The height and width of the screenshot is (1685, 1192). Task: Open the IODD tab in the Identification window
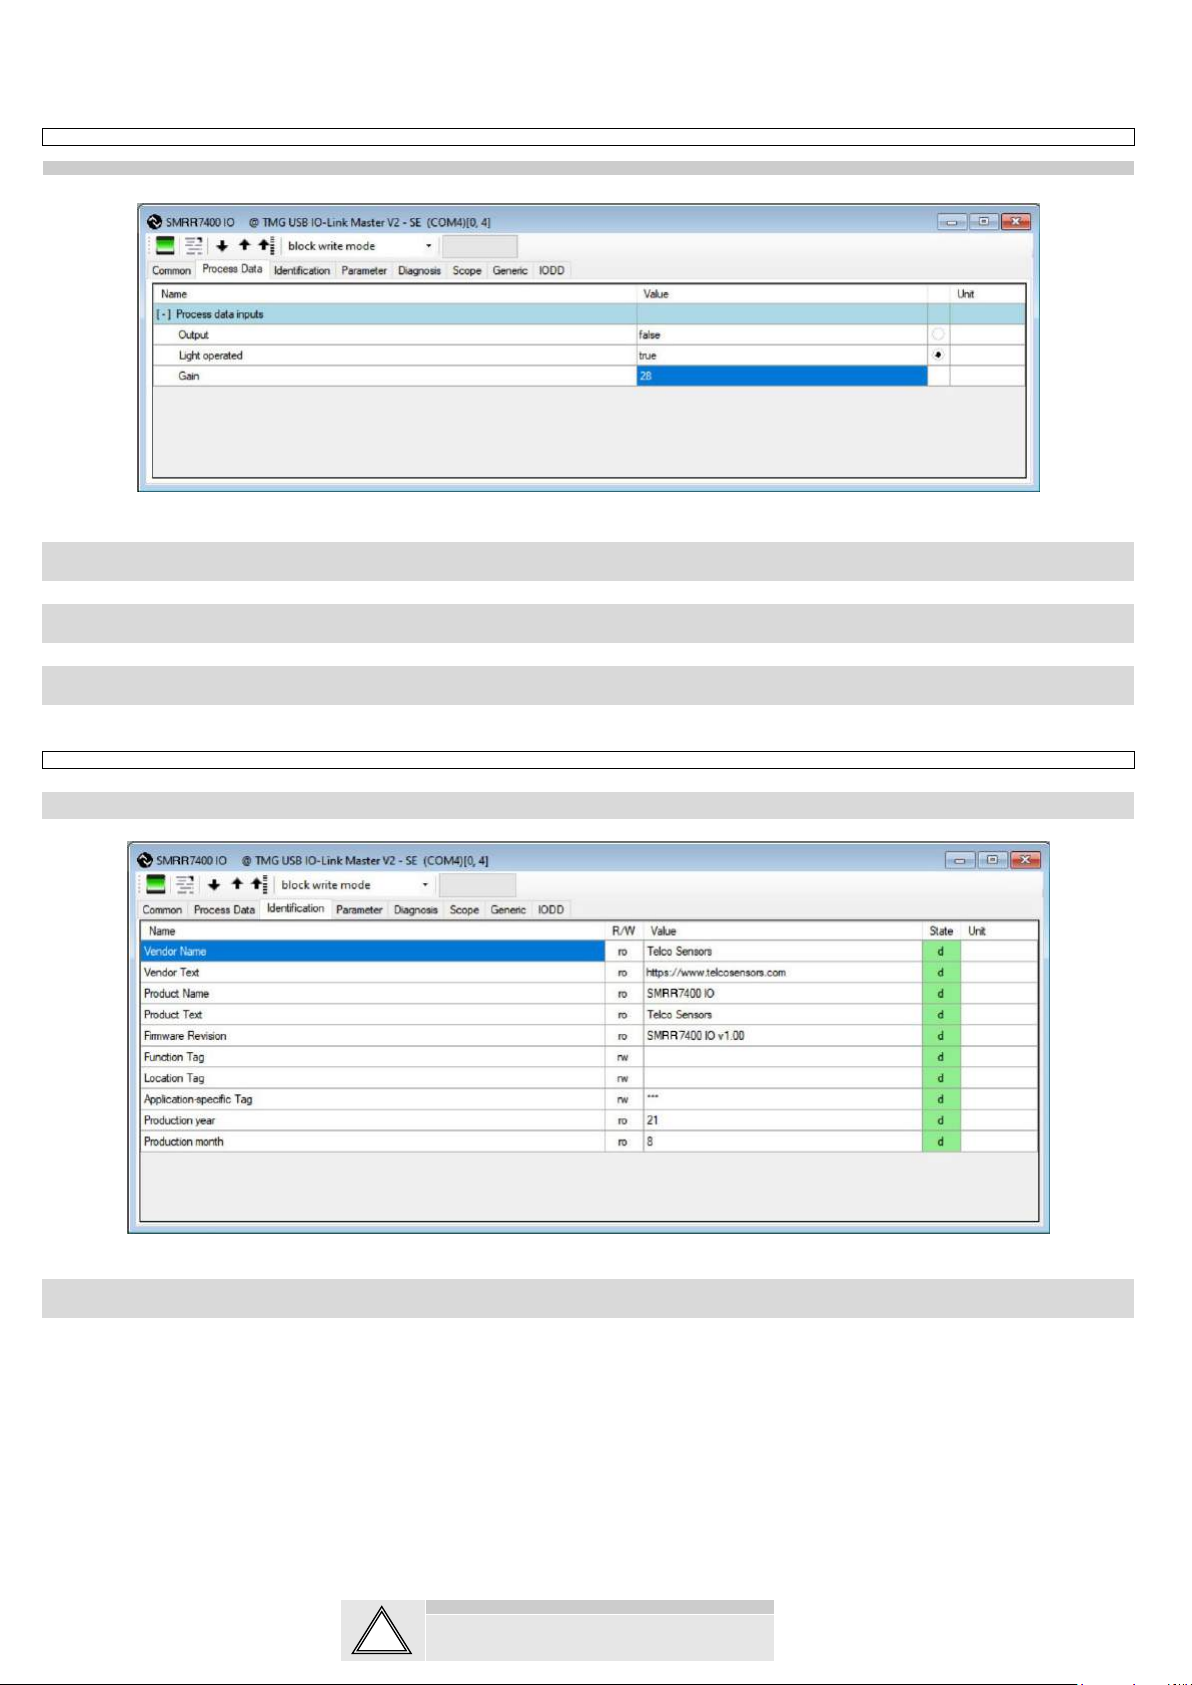coord(551,910)
